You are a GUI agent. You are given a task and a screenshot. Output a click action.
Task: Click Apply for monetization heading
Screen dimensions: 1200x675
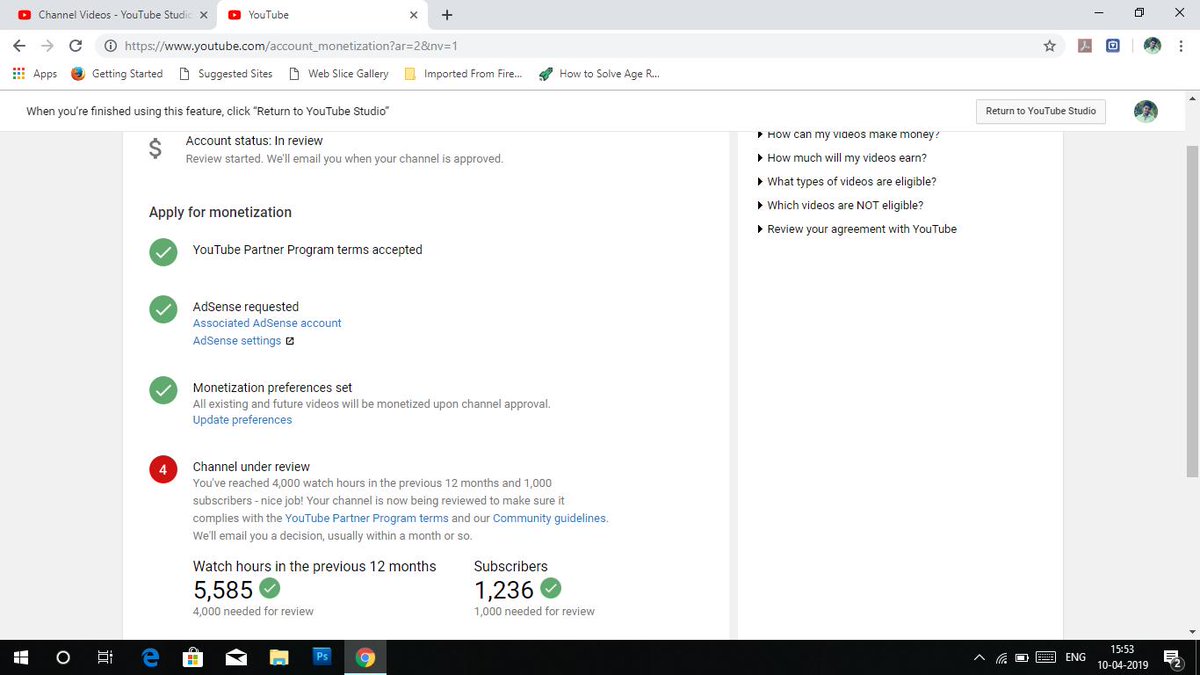pyautogui.click(x=220, y=212)
